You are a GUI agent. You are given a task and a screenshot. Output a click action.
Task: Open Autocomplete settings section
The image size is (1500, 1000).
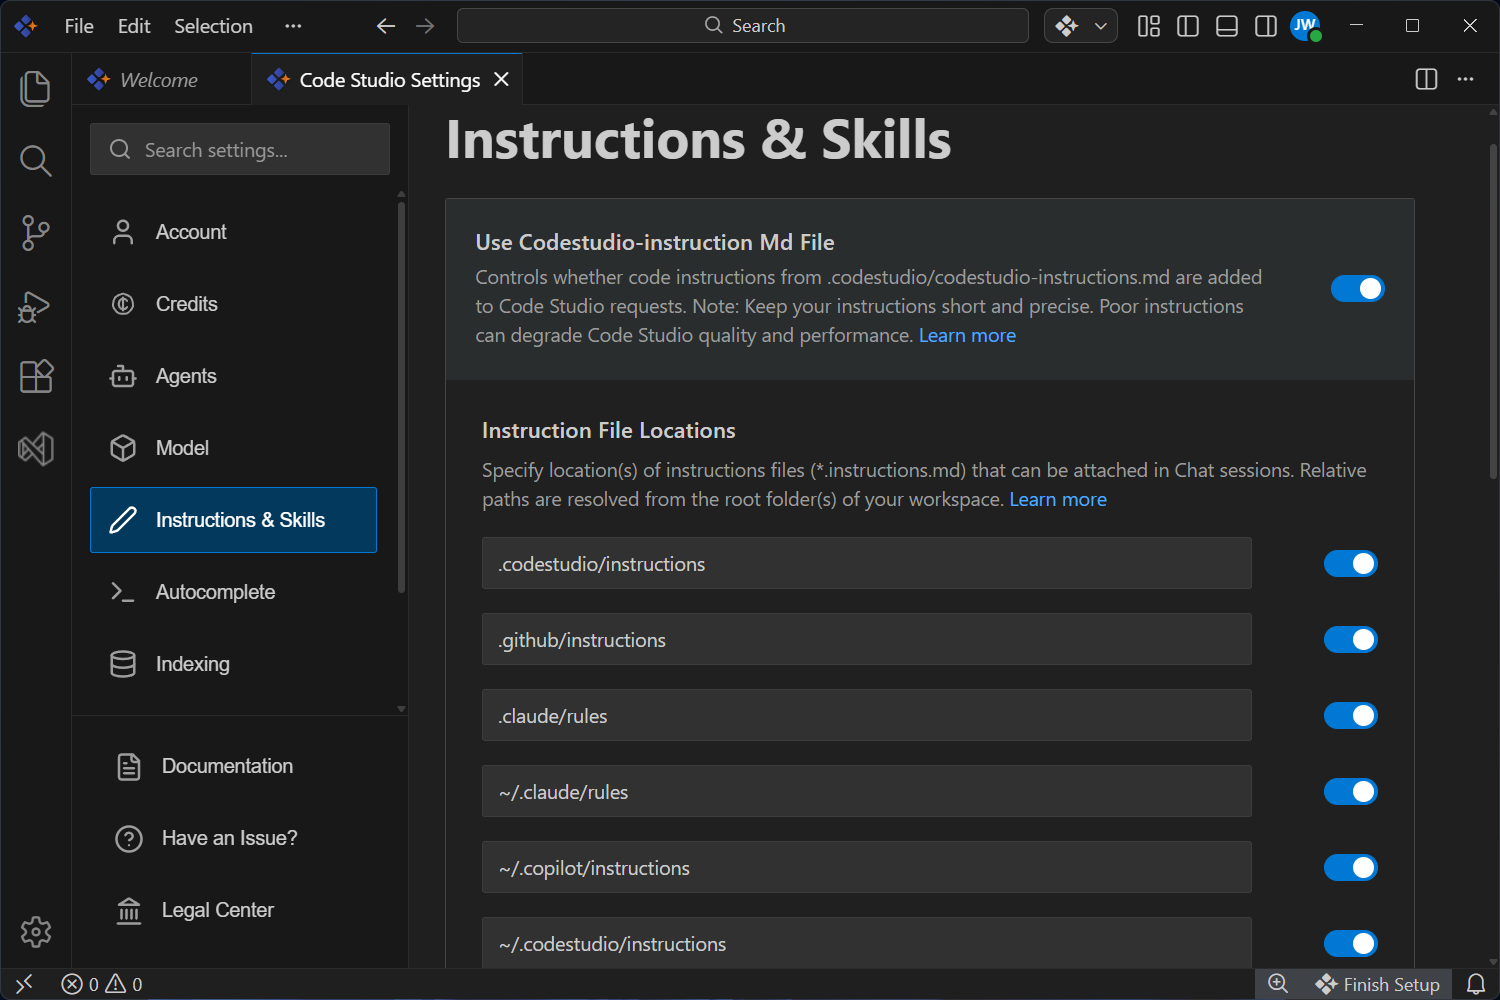(233, 592)
